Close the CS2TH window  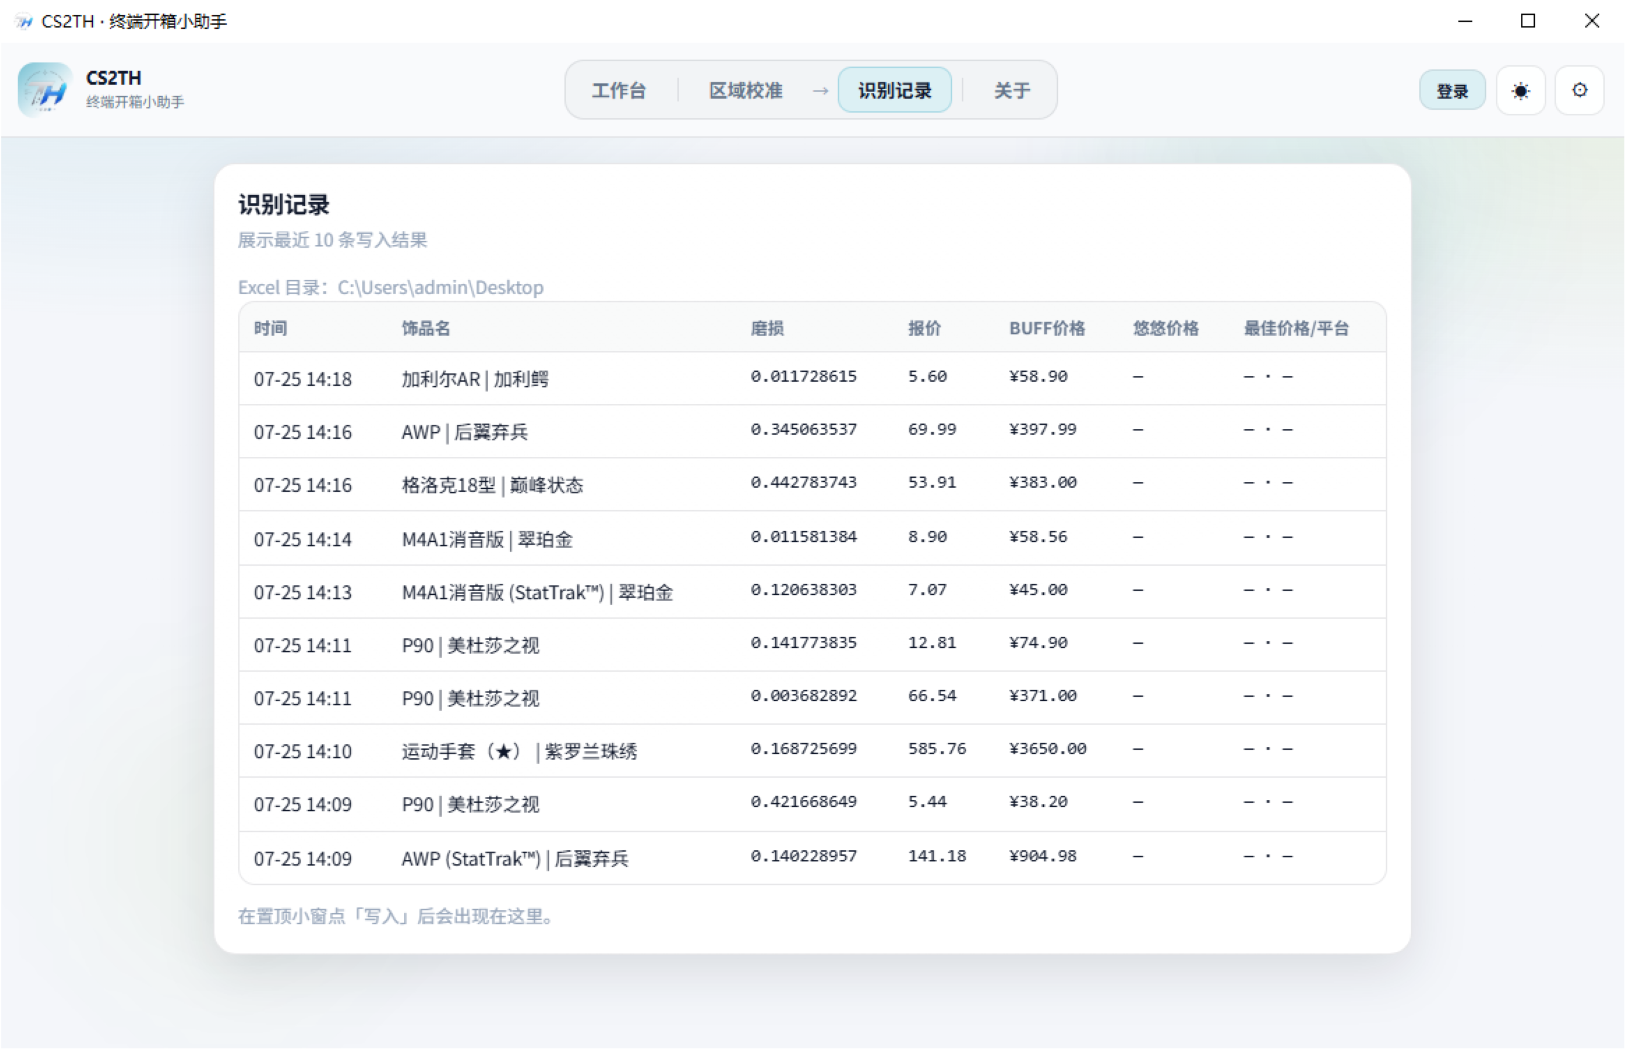[x=1592, y=21]
